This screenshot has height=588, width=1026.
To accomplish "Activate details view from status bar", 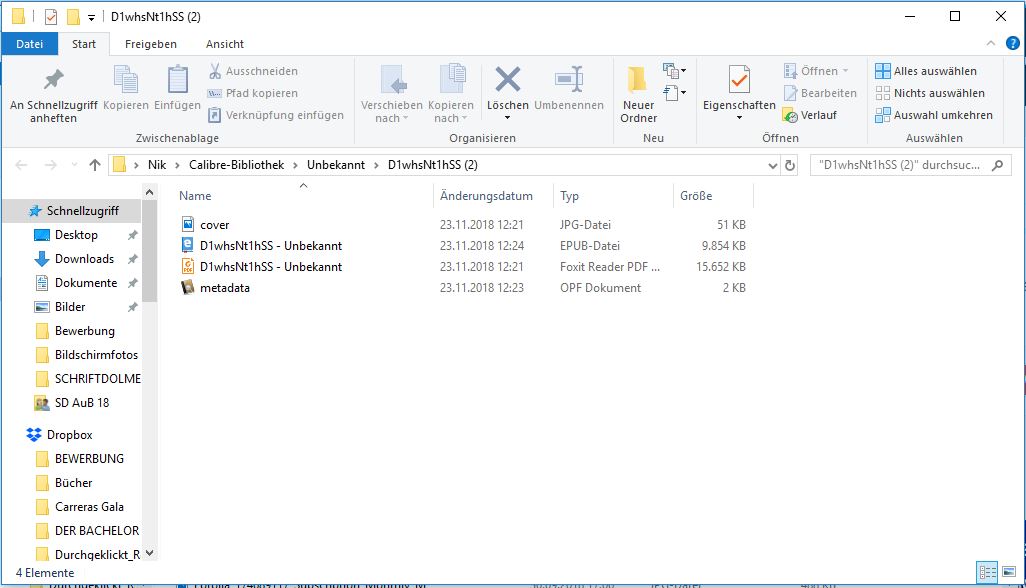I will (x=988, y=571).
